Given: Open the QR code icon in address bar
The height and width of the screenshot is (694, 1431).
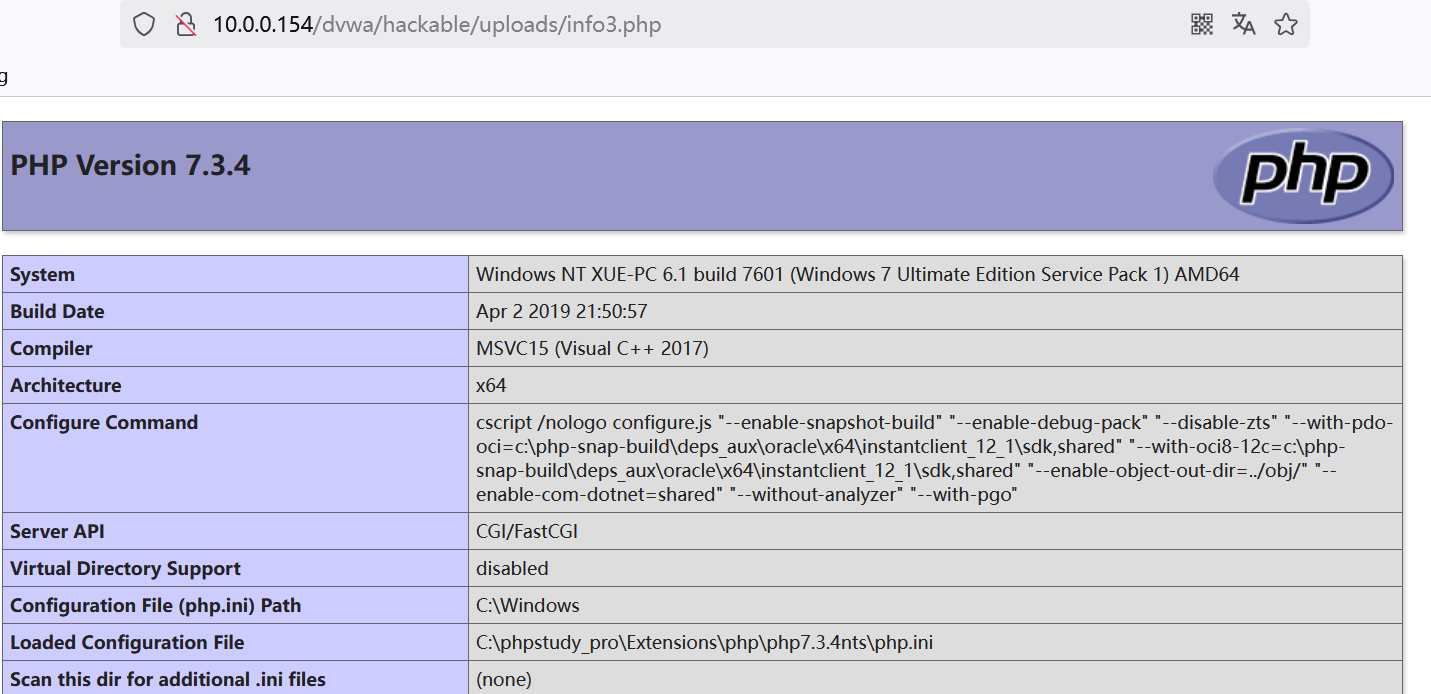Looking at the screenshot, I should (1202, 25).
